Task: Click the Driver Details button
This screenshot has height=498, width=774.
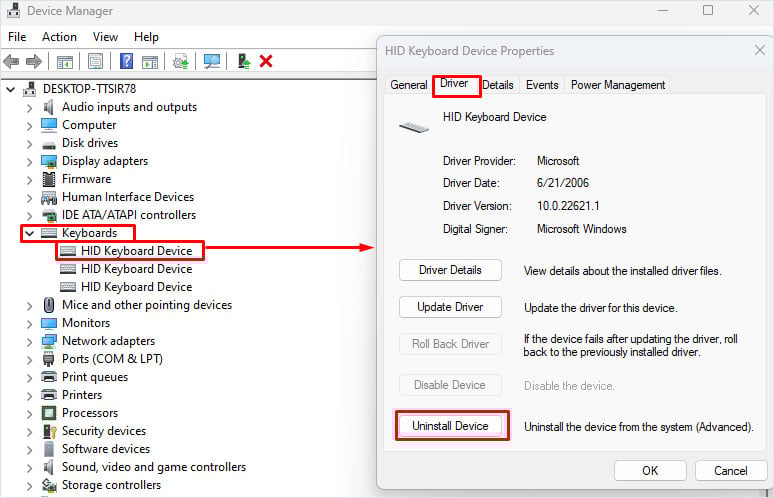Action: [450, 270]
